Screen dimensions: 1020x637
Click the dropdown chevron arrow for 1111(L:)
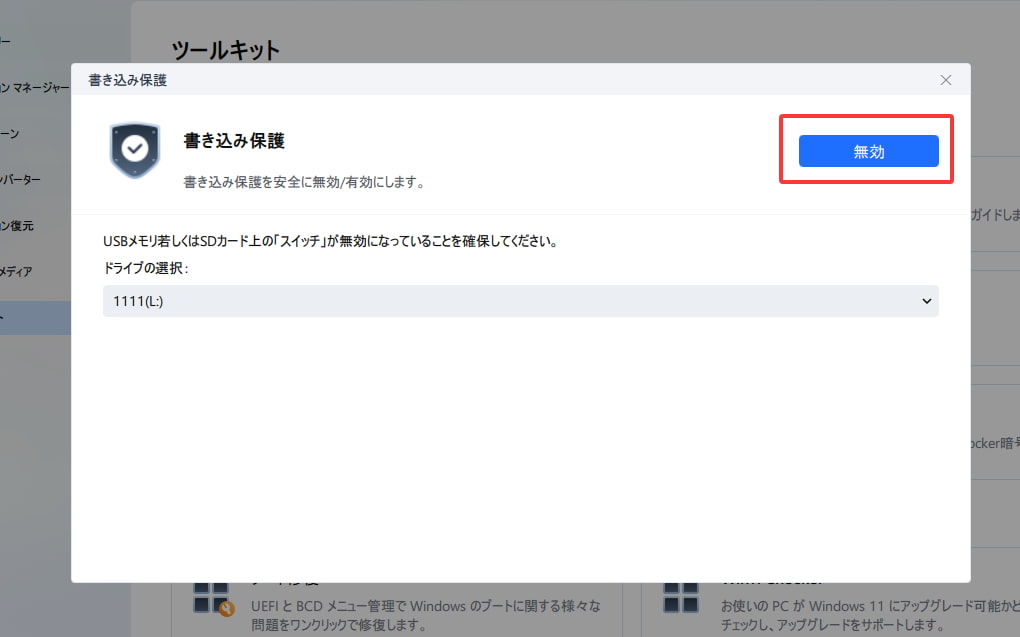click(926, 301)
